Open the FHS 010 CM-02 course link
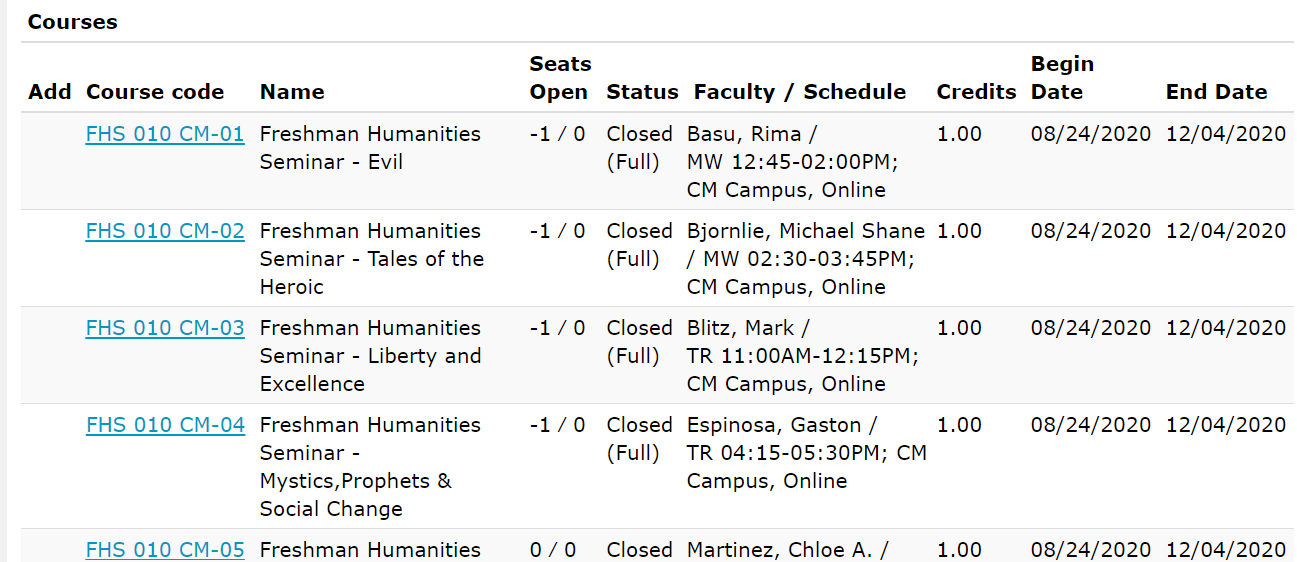 165,231
